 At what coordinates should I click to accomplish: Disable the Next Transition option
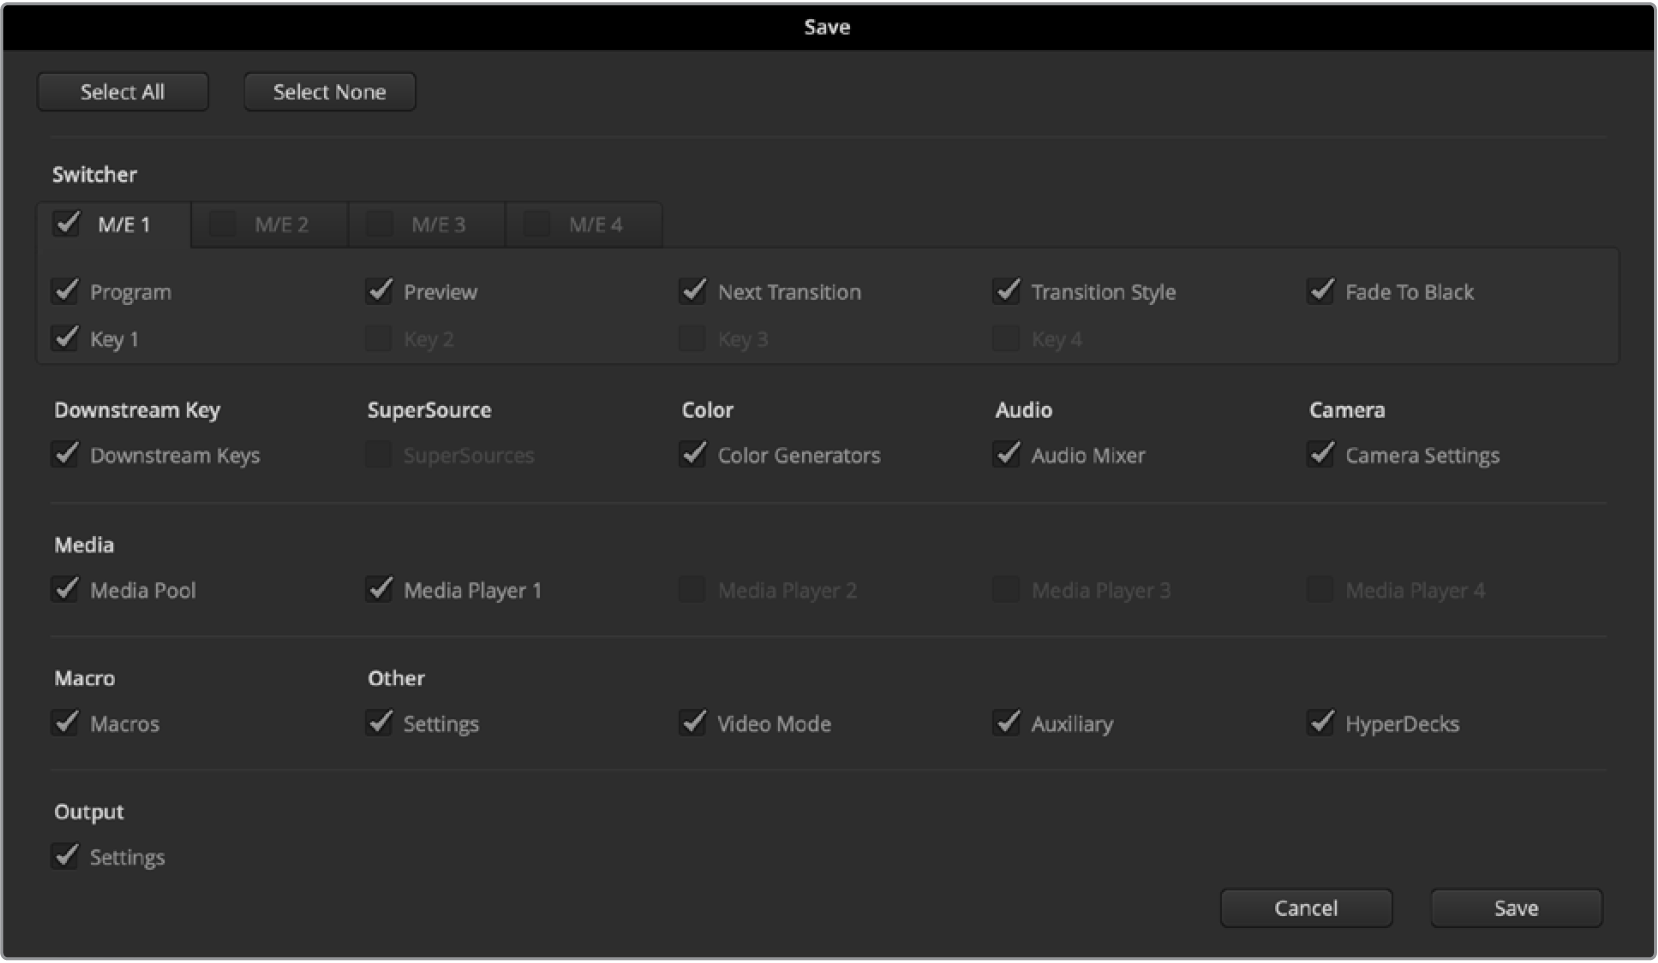[x=693, y=291]
